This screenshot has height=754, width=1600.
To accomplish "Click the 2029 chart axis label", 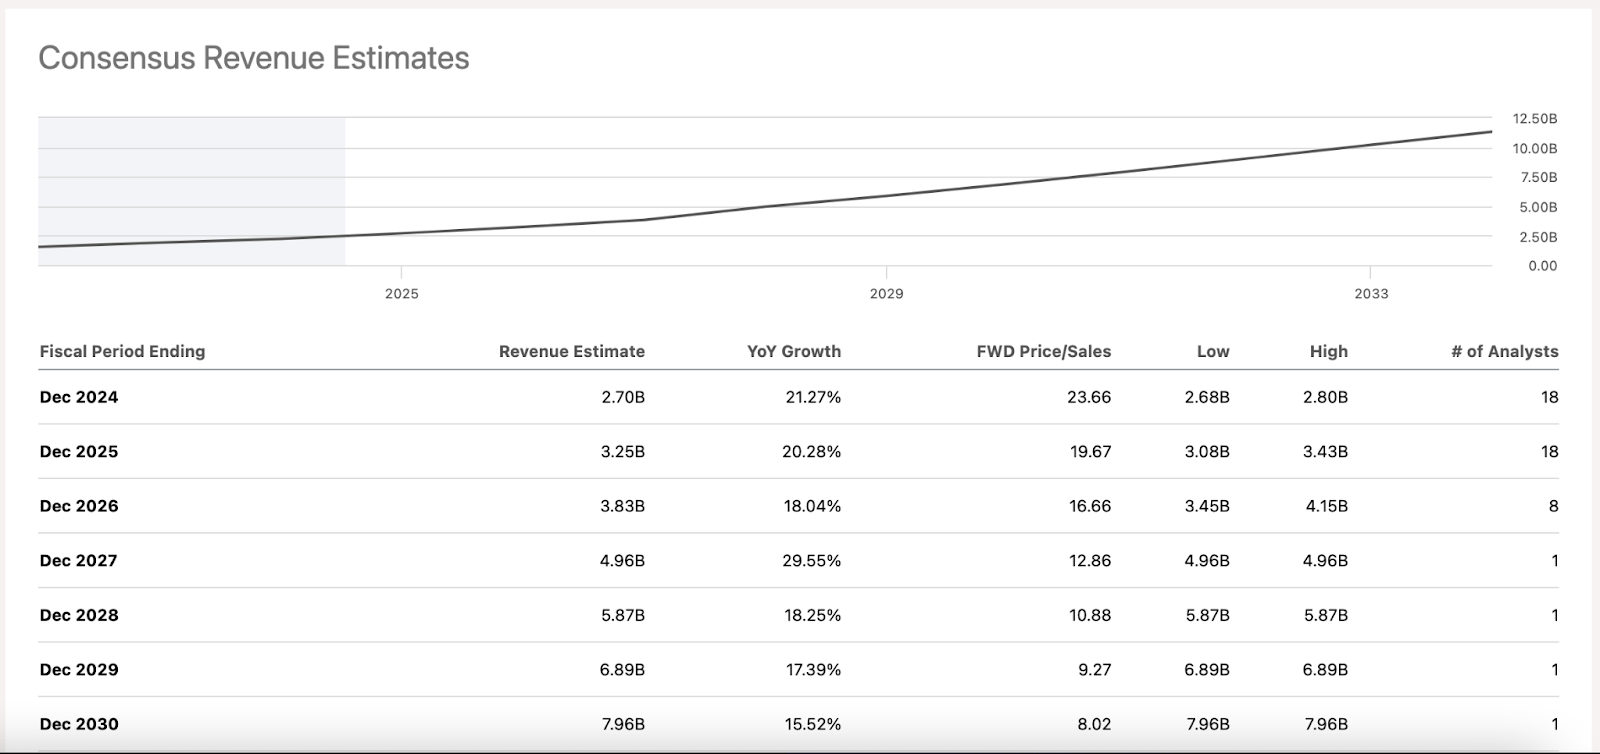I will (x=886, y=294).
